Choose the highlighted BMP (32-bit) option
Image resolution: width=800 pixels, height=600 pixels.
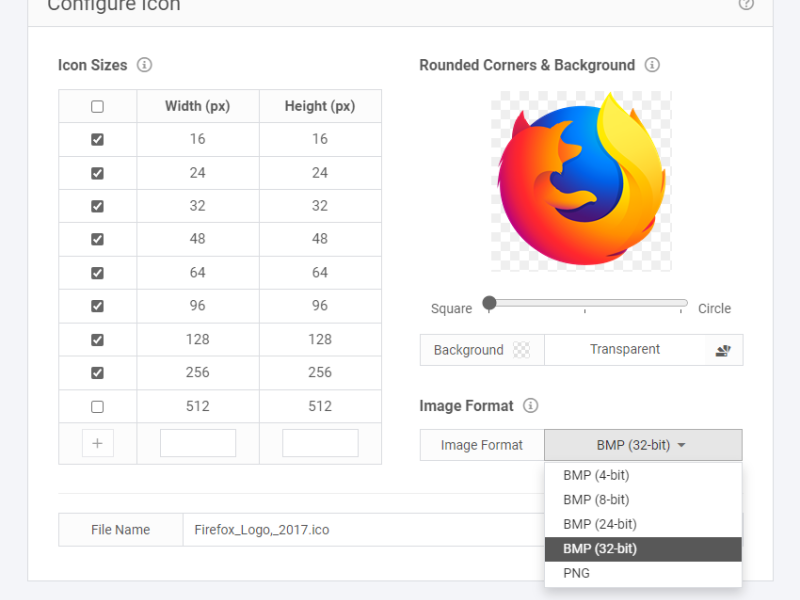pos(643,549)
